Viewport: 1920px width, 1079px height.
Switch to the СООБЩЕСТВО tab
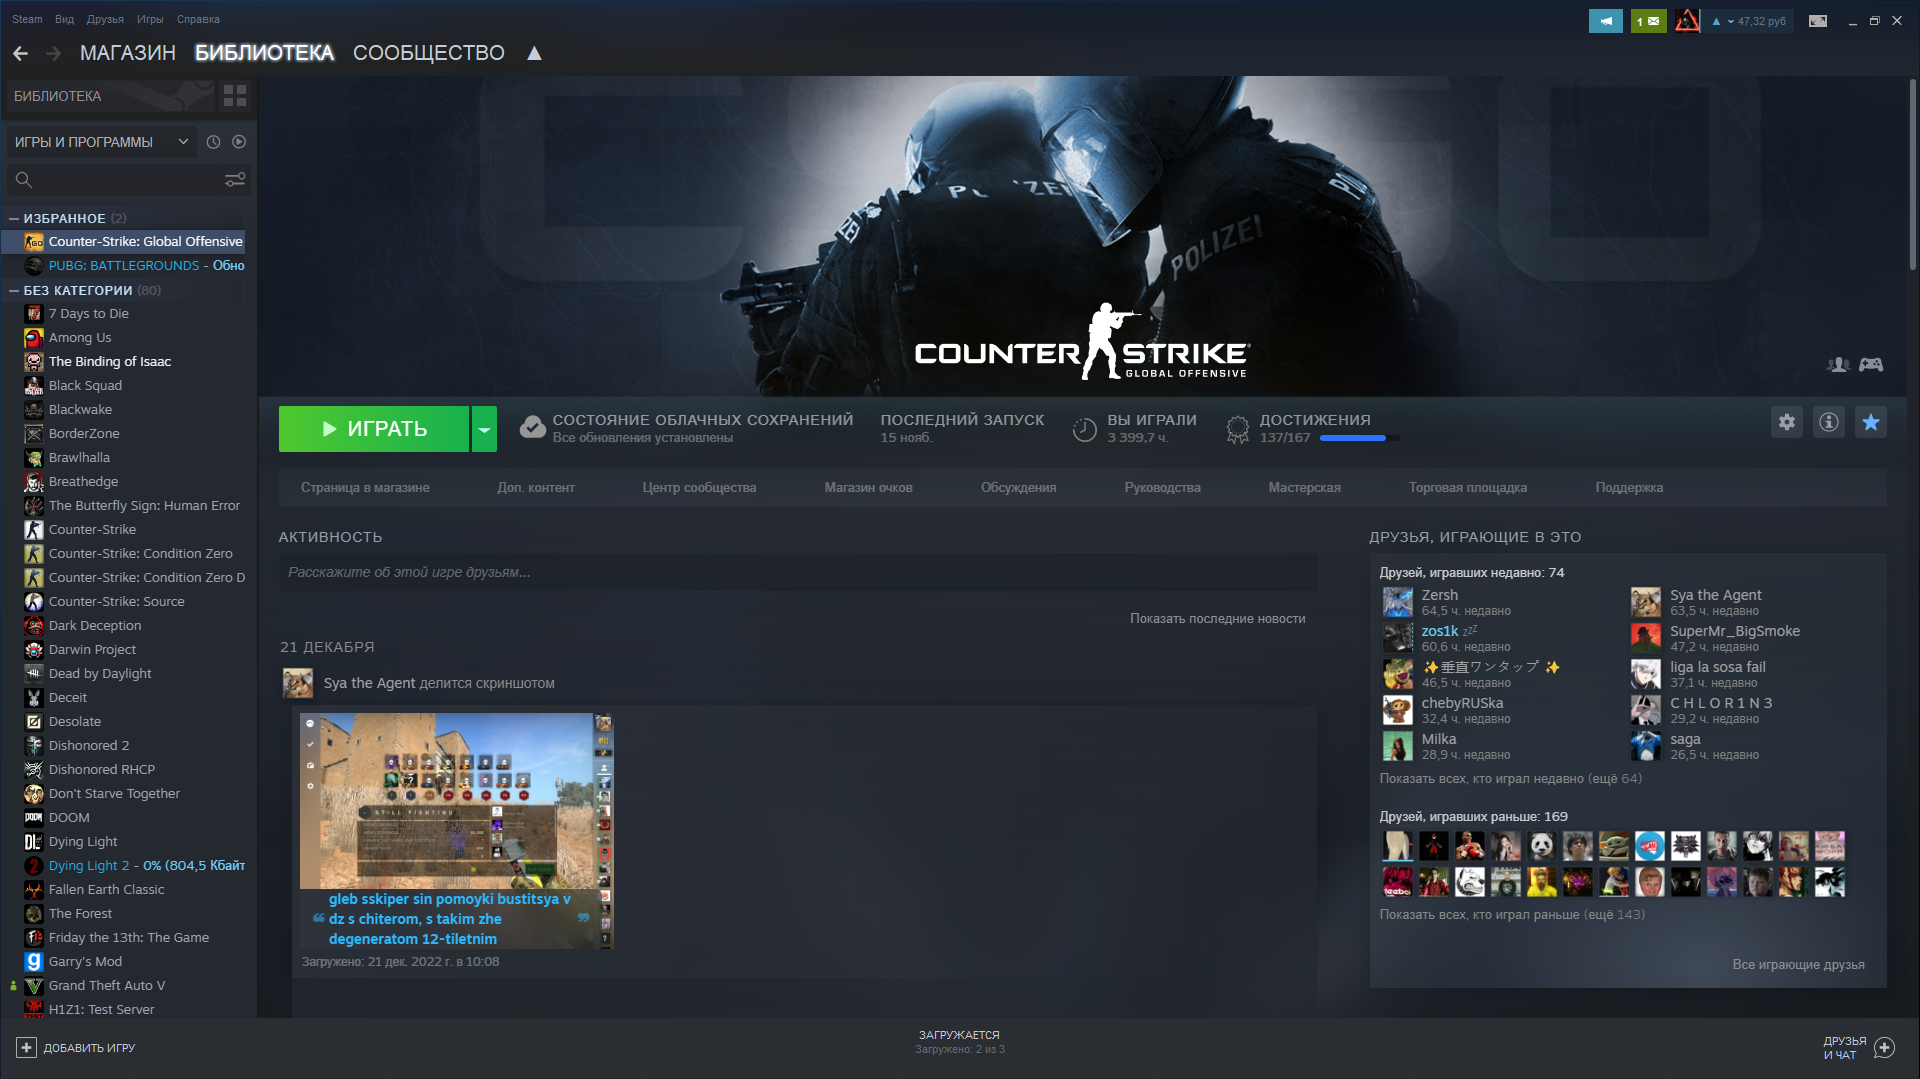(x=429, y=53)
